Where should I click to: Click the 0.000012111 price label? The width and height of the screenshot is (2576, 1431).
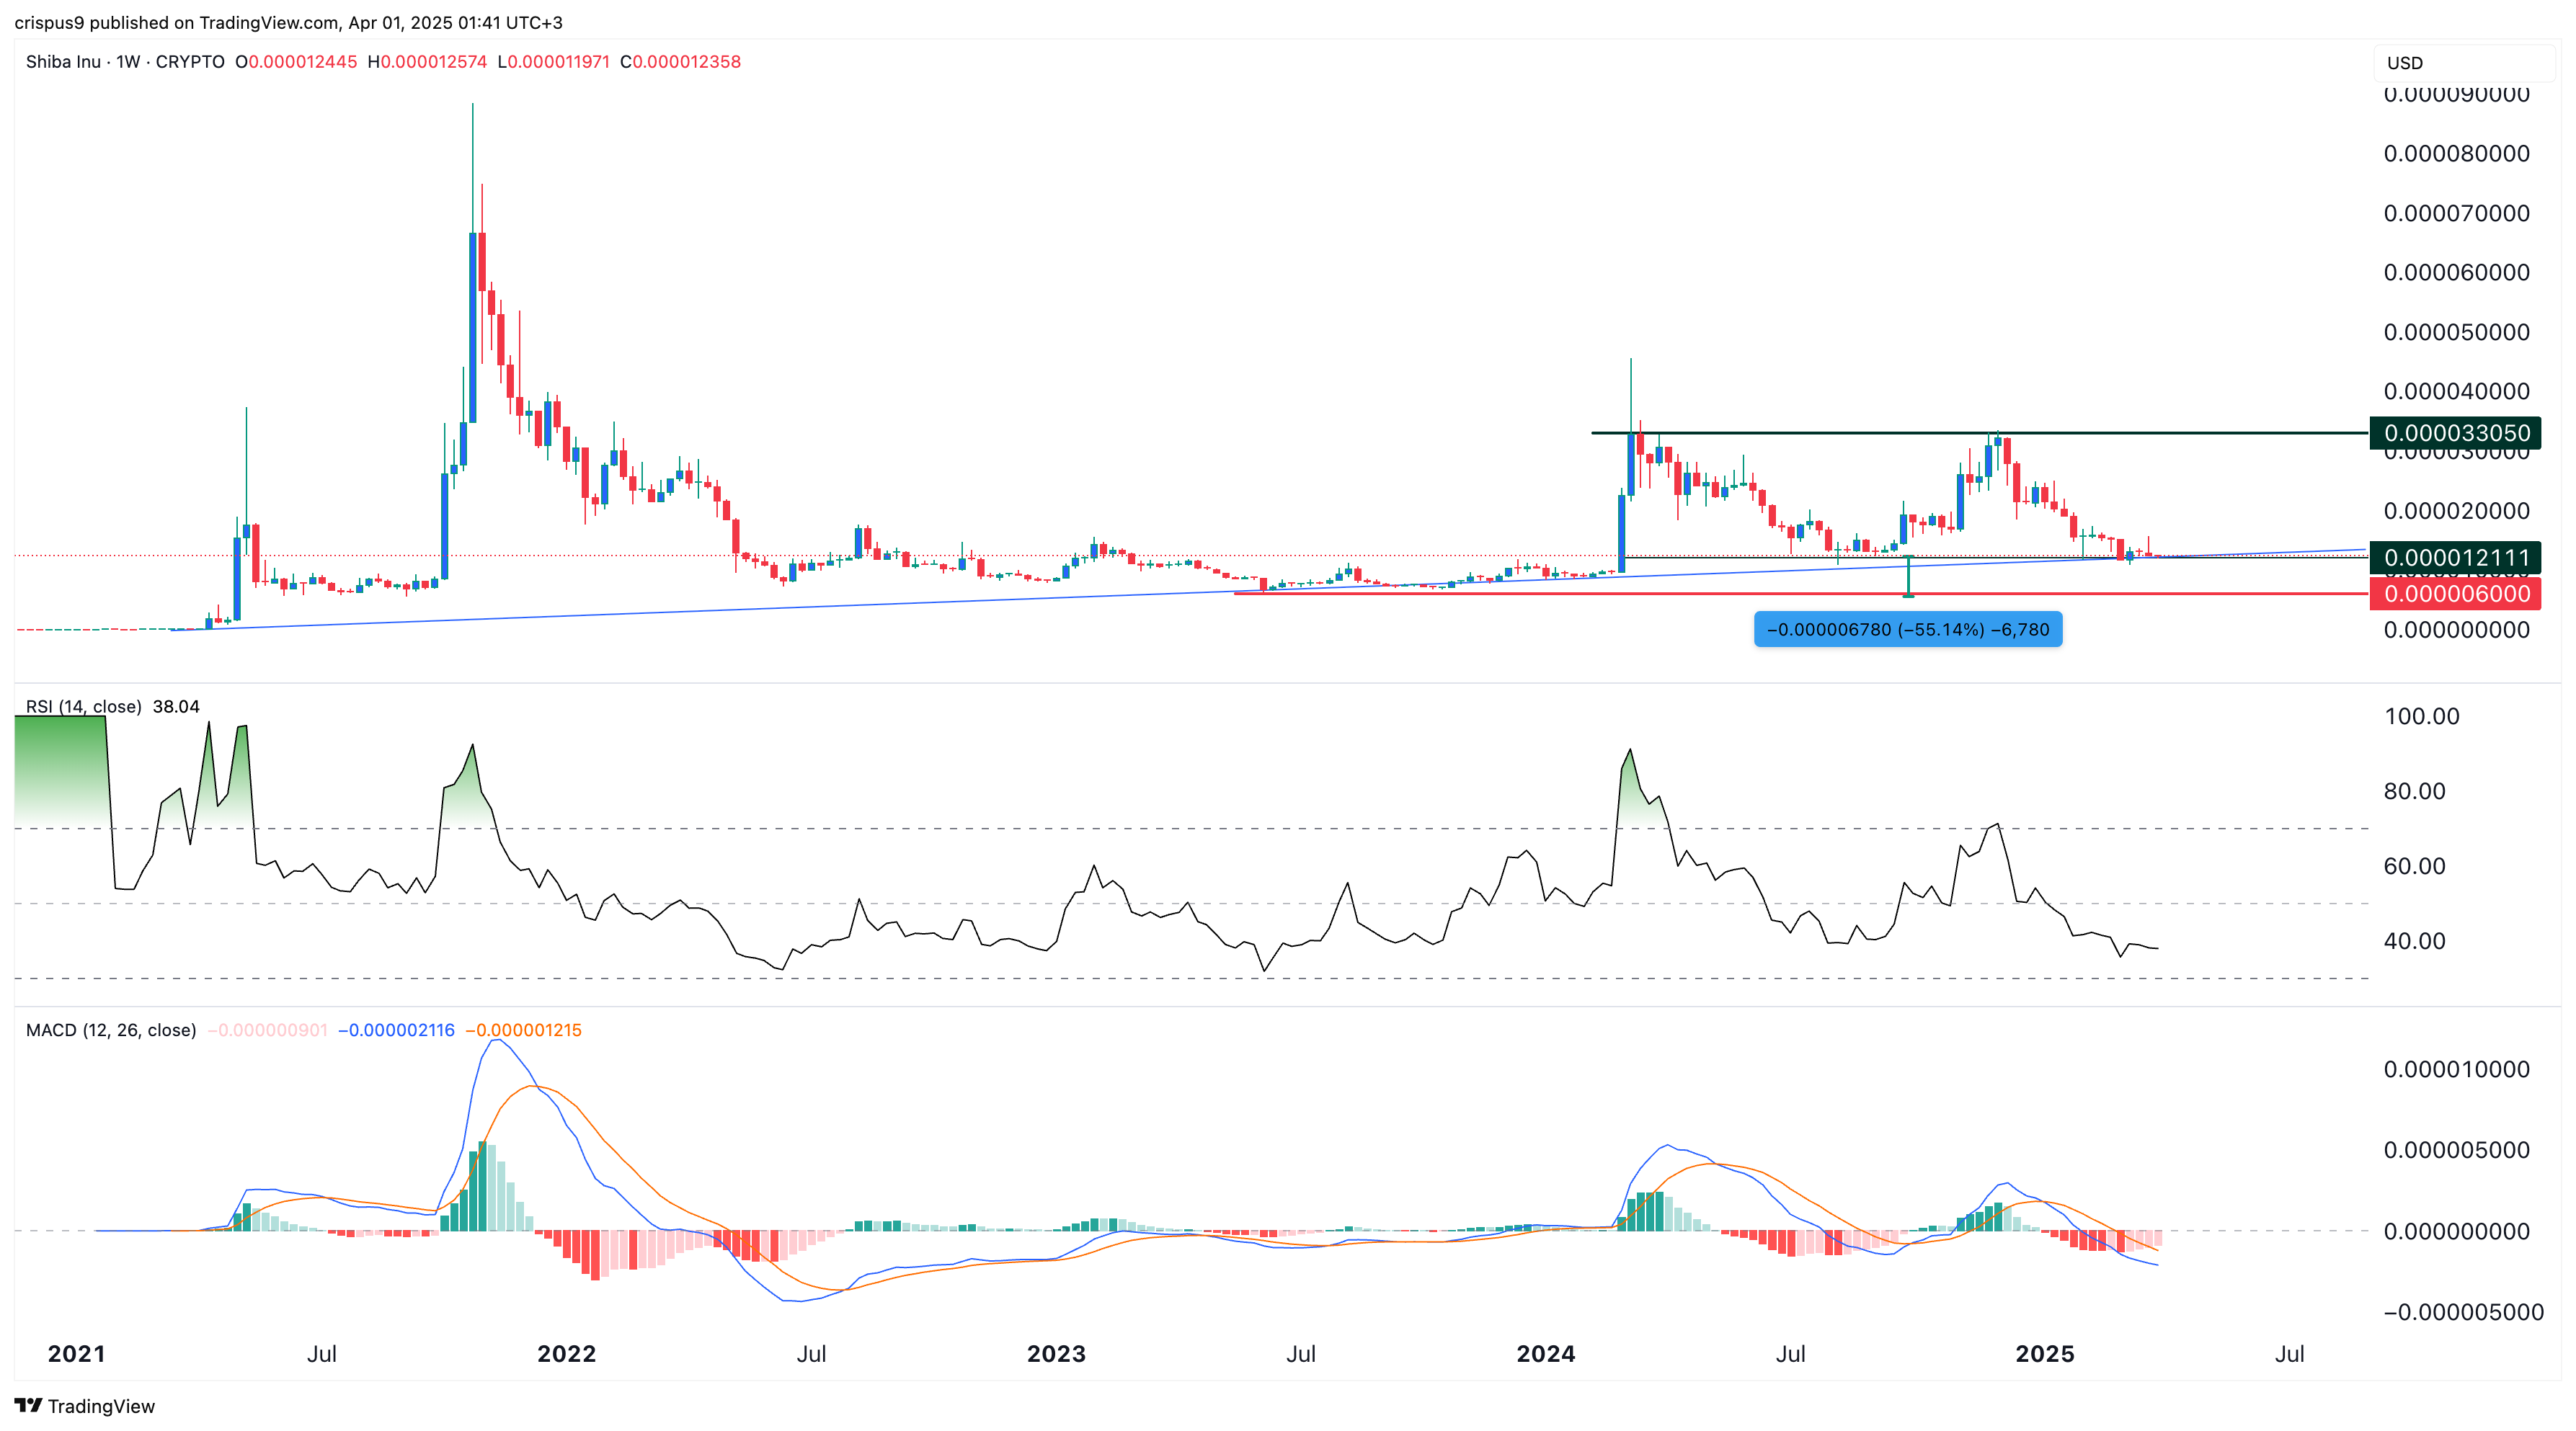click(x=2455, y=558)
